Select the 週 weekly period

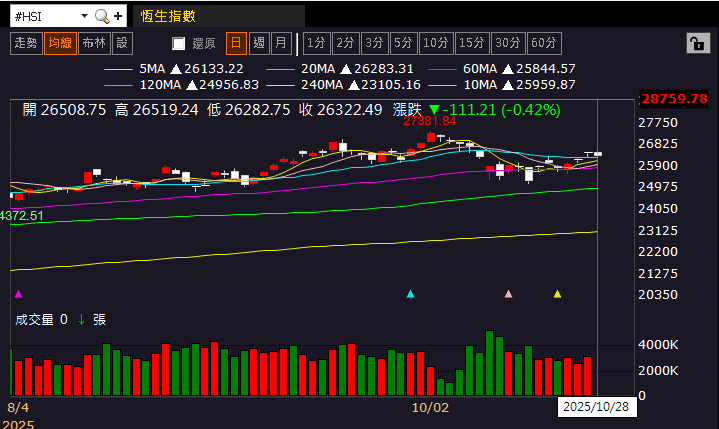point(259,43)
